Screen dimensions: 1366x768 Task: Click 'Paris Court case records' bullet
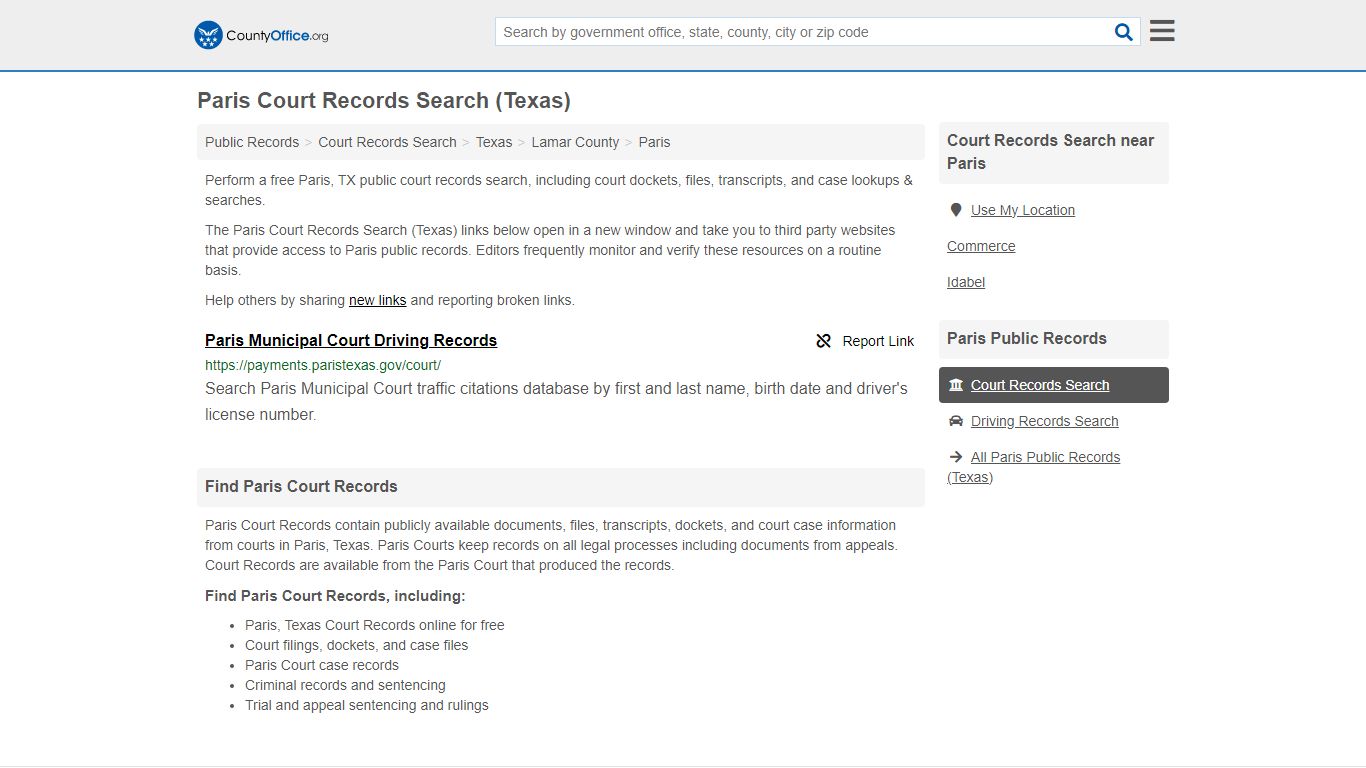(x=322, y=665)
